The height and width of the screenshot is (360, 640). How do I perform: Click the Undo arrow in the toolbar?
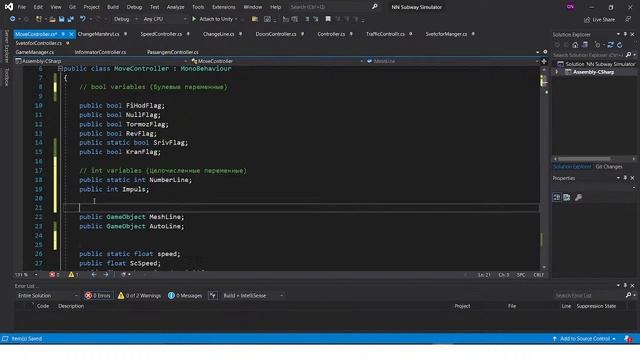[83, 19]
